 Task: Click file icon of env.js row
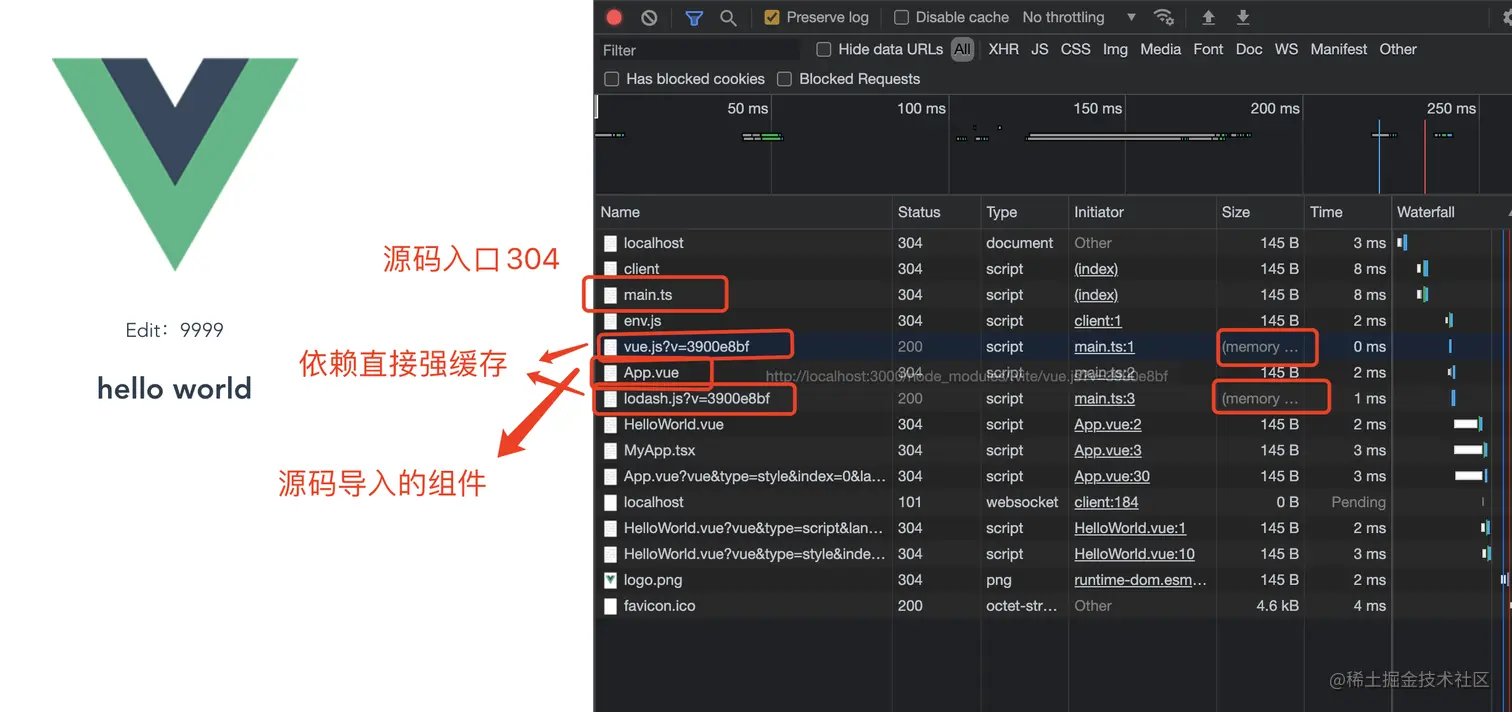(x=610, y=321)
